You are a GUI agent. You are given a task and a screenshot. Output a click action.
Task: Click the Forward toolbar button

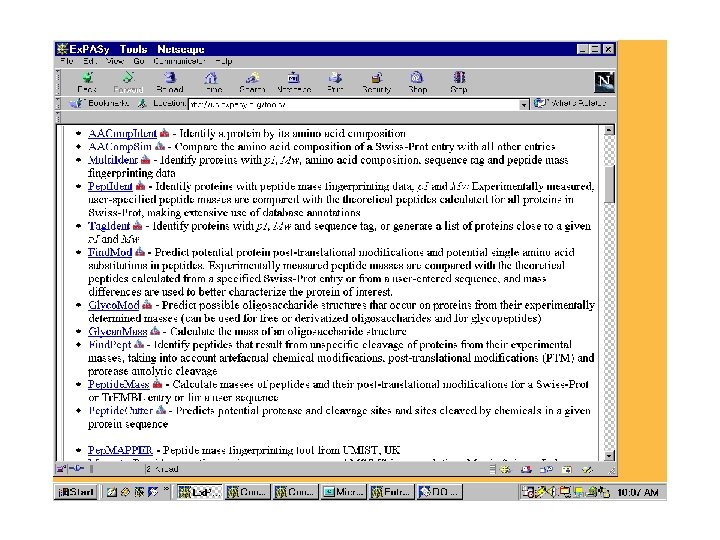point(128,83)
